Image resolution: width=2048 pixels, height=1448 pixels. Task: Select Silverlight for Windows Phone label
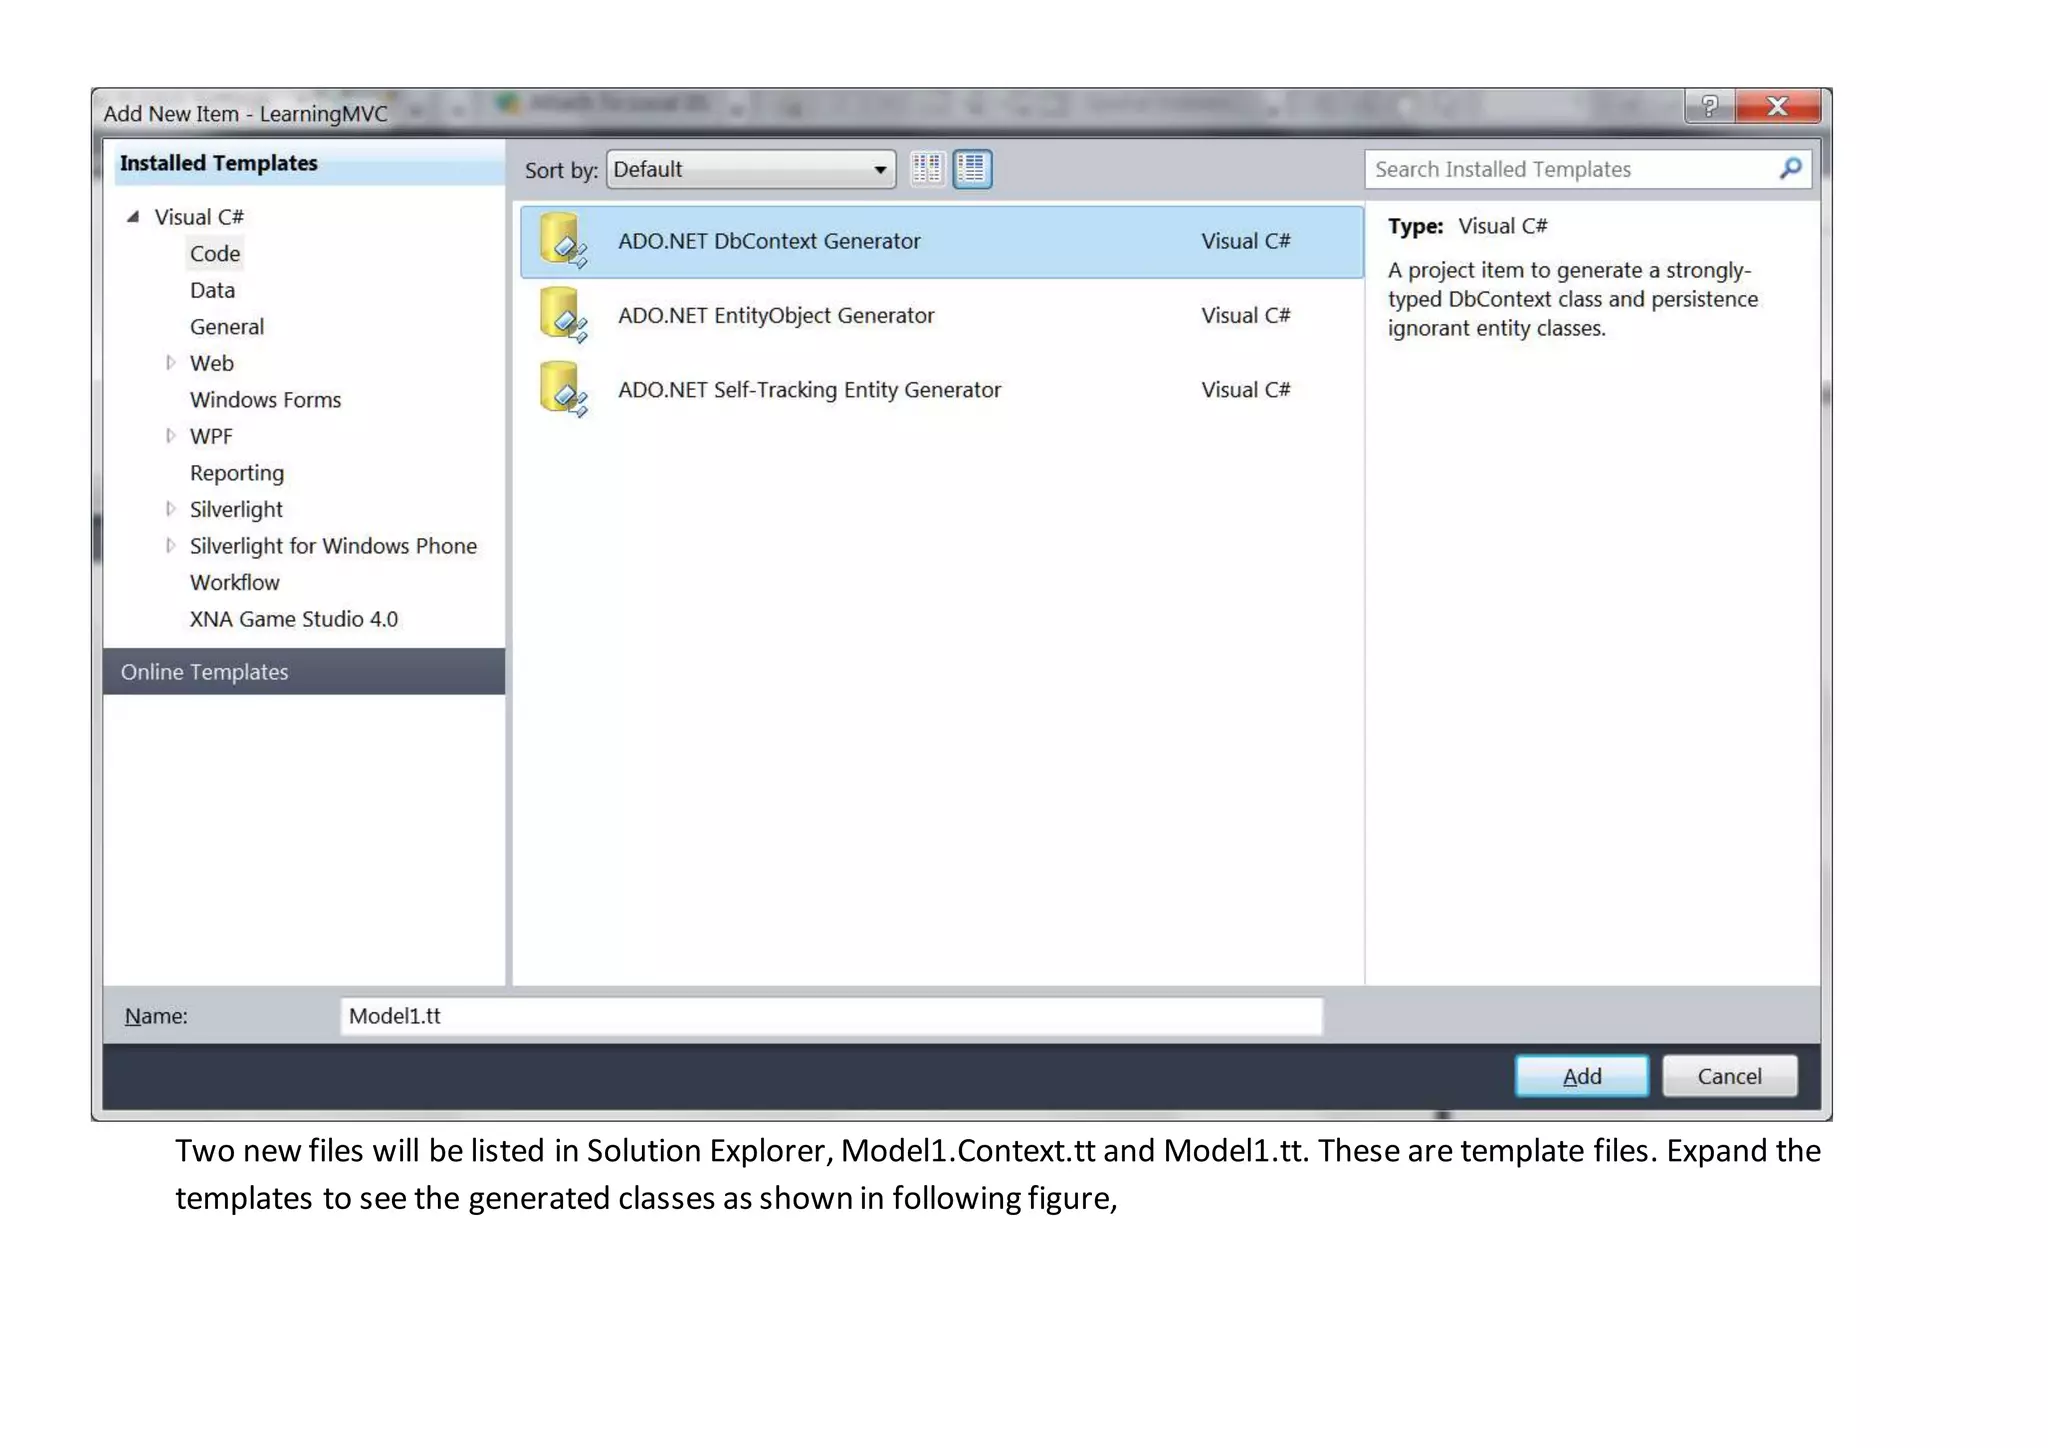[333, 546]
